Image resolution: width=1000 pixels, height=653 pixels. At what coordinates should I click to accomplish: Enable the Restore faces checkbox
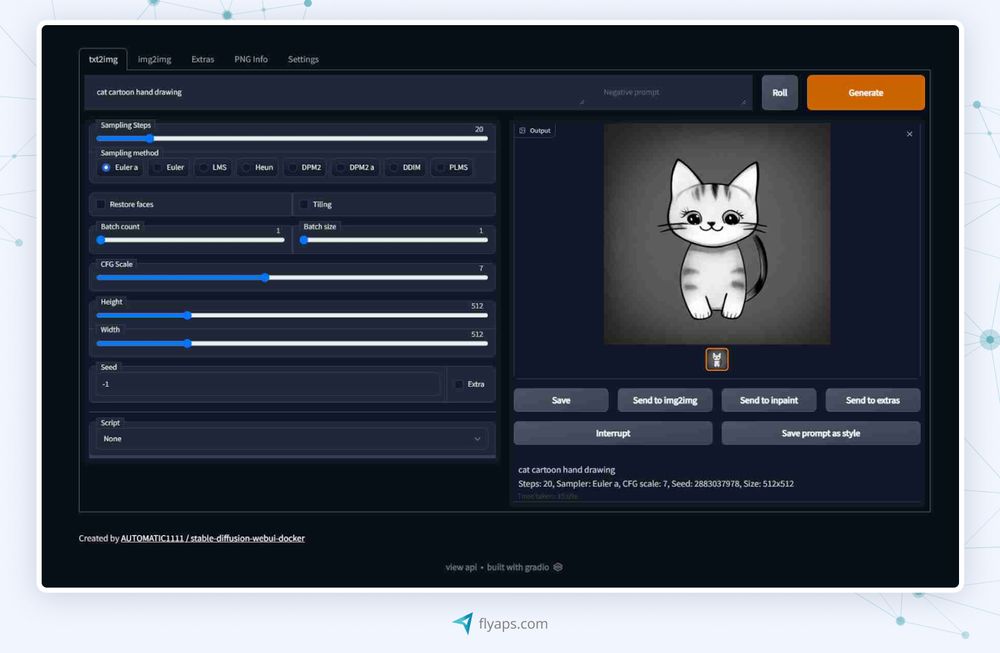tap(101, 205)
